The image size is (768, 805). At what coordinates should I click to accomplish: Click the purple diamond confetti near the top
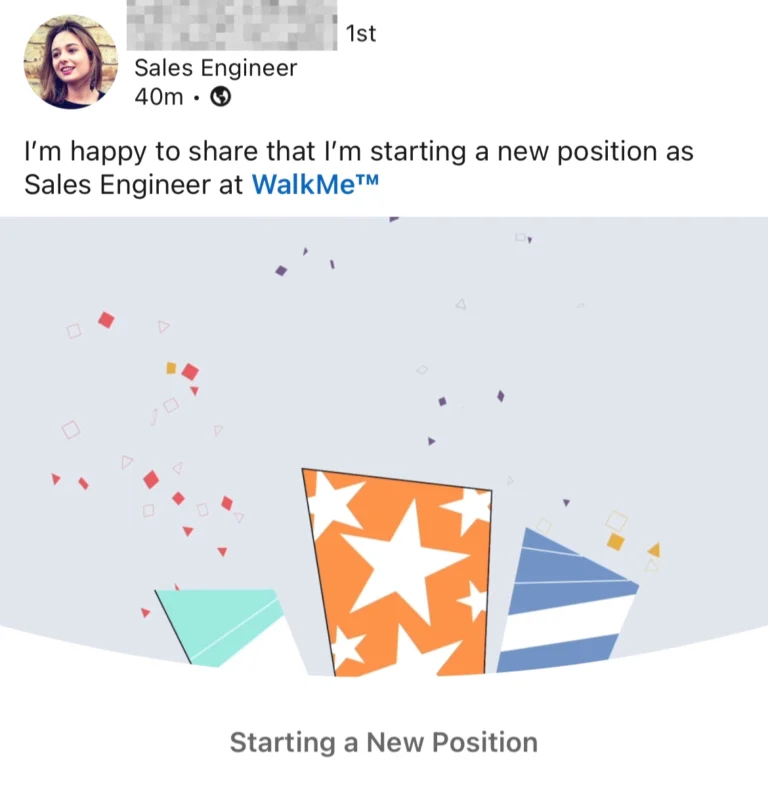[x=281, y=271]
